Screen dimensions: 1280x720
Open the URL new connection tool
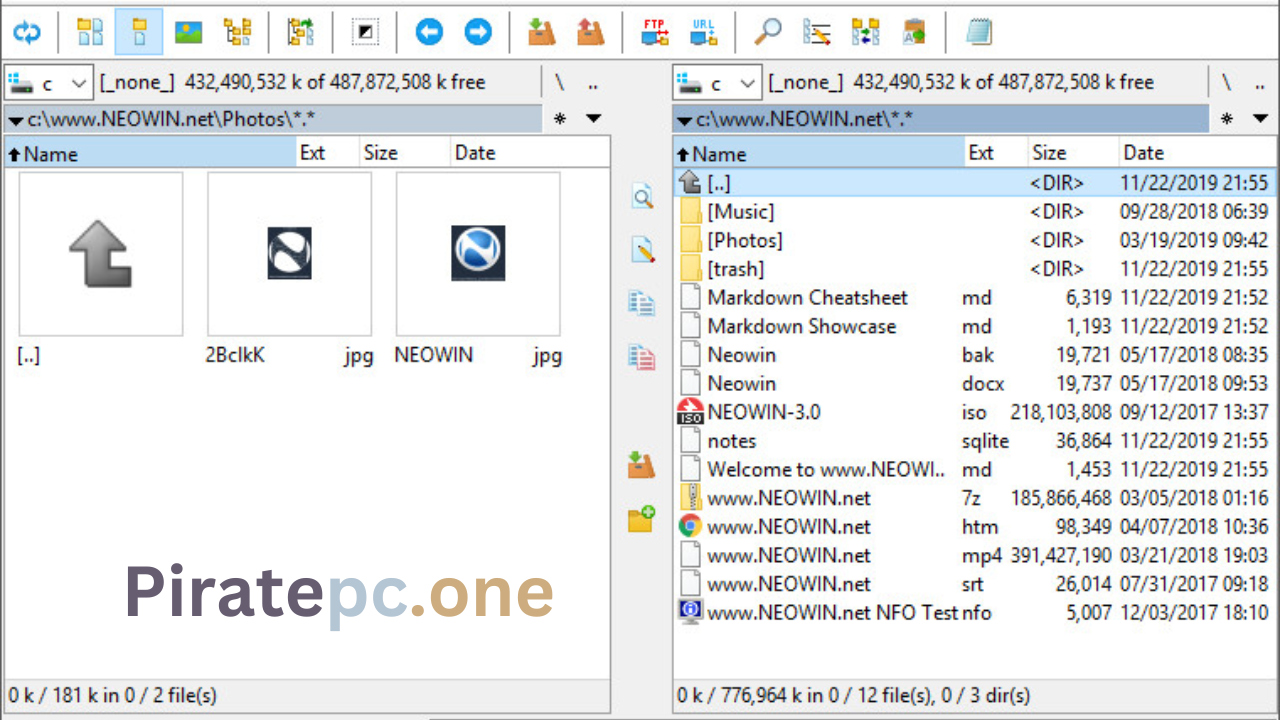point(704,33)
